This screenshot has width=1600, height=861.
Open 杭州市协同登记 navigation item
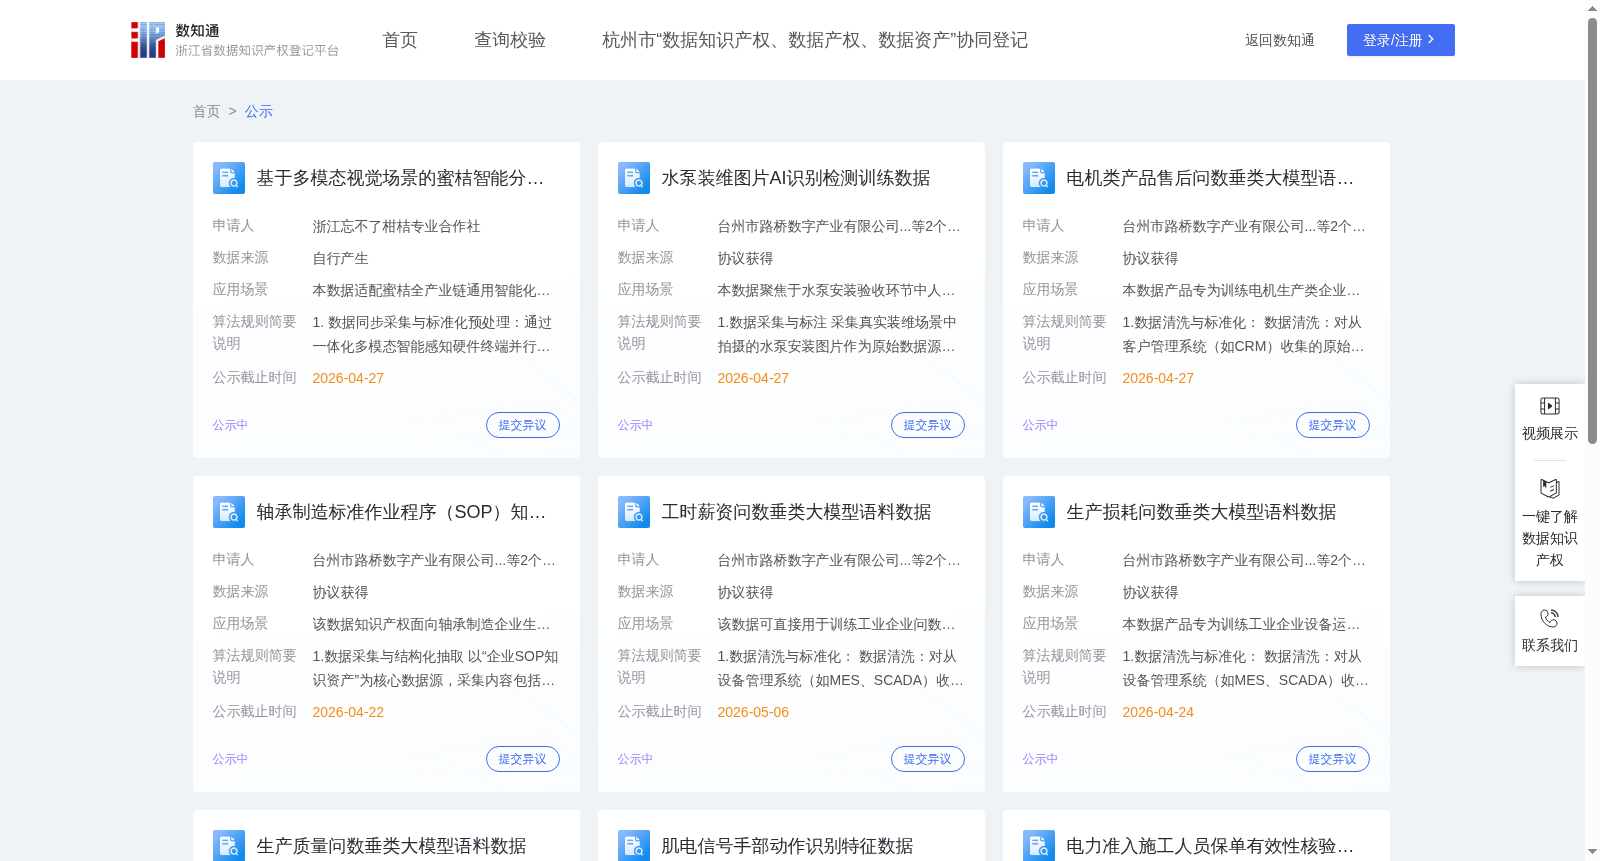tap(815, 40)
